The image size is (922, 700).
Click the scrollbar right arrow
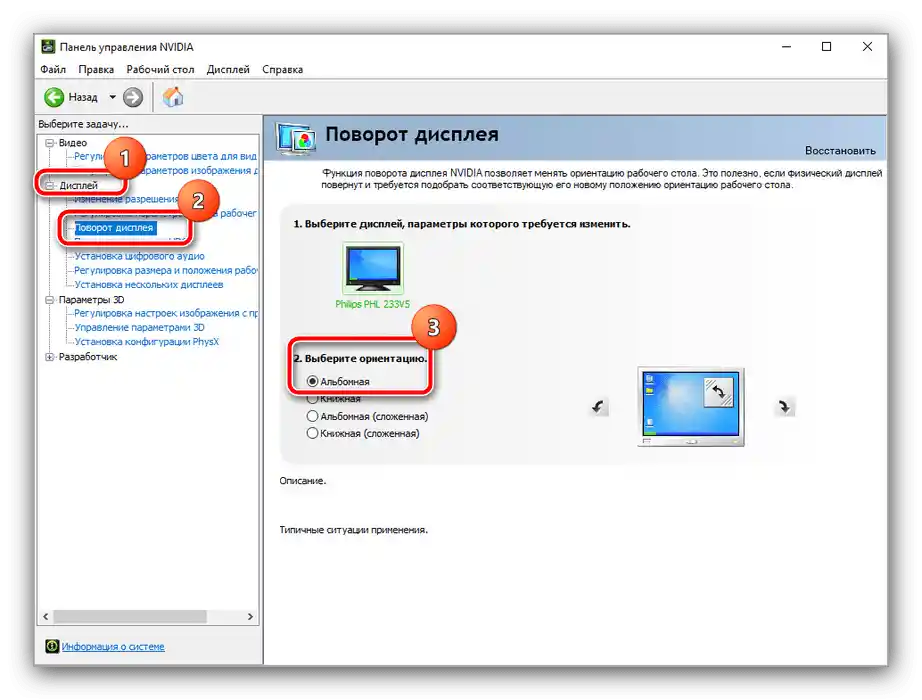coord(250,616)
